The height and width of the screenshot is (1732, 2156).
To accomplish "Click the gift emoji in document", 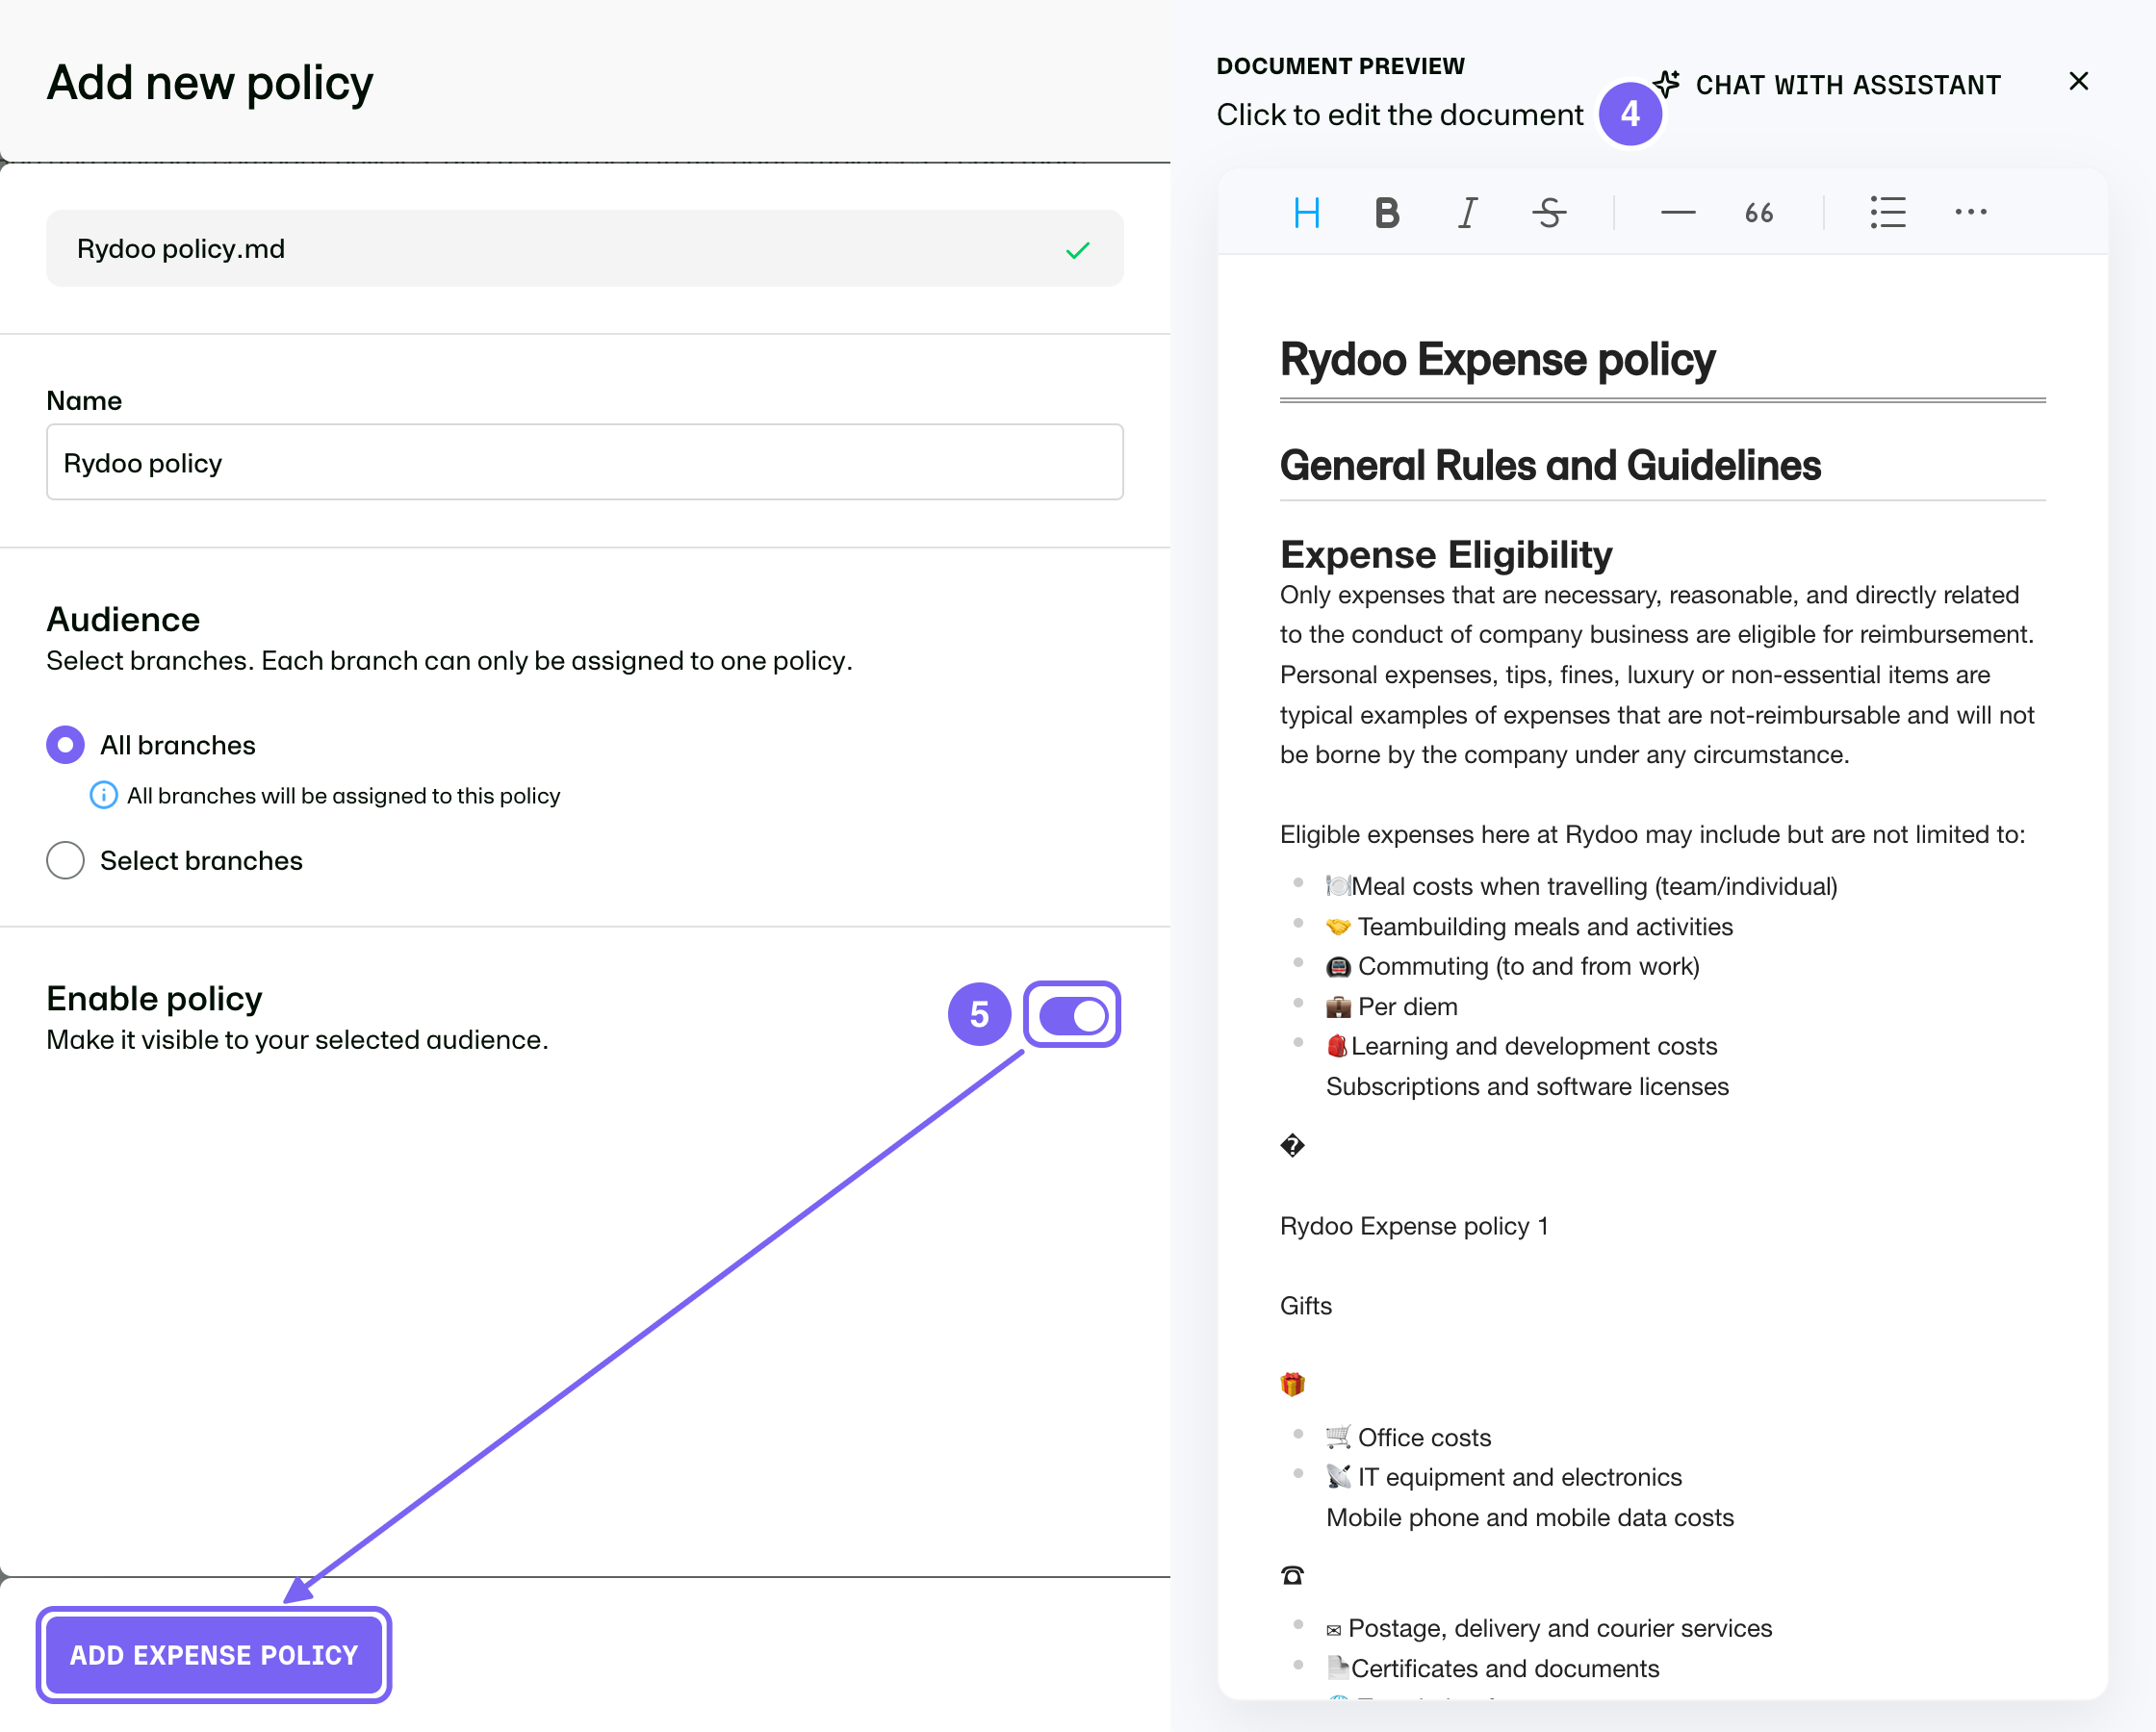I will (1292, 1384).
